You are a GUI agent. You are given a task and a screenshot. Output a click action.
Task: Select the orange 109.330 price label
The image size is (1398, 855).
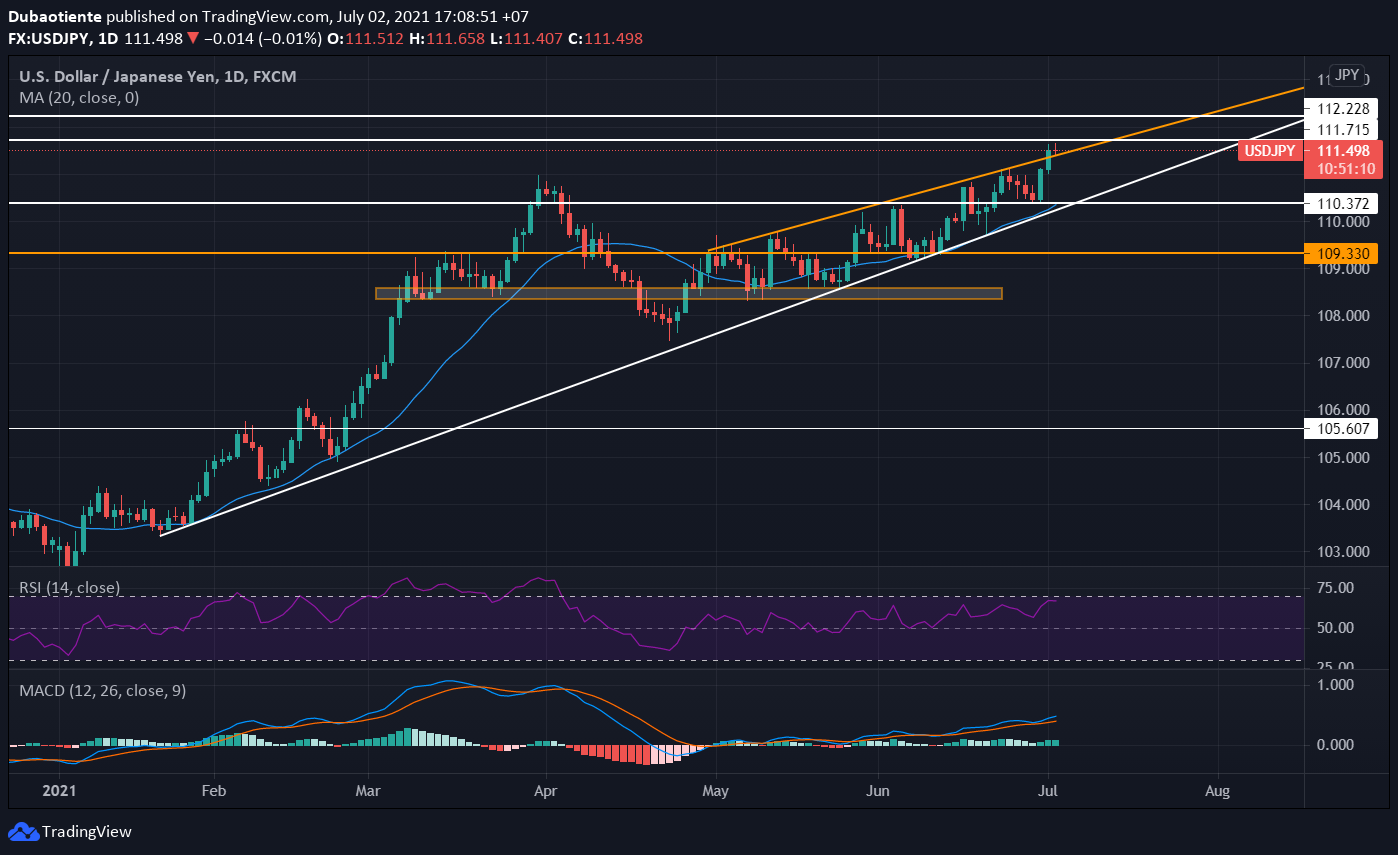1343,253
